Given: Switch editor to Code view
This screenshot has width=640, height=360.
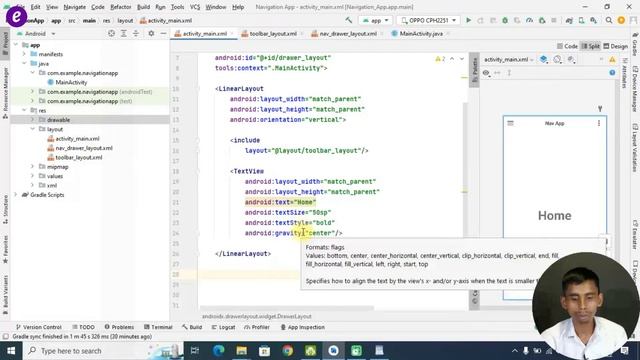Looking at the screenshot, I should click(567, 46).
